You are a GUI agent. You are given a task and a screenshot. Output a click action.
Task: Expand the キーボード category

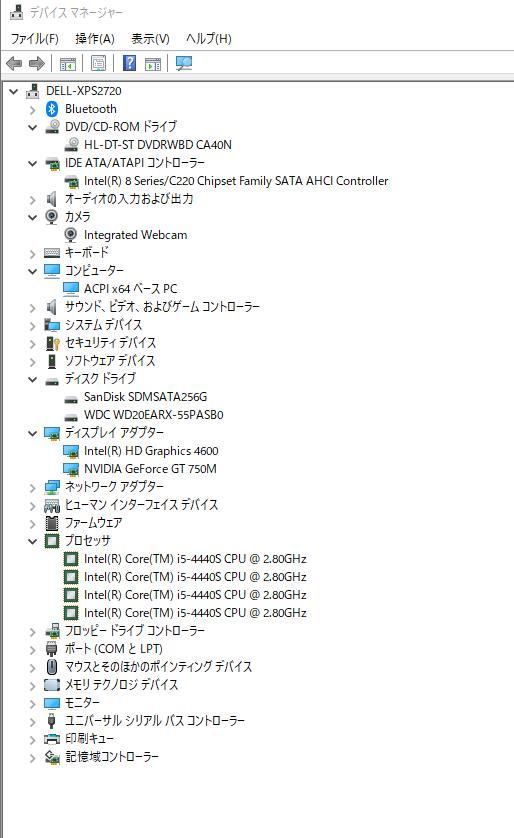click(x=33, y=253)
